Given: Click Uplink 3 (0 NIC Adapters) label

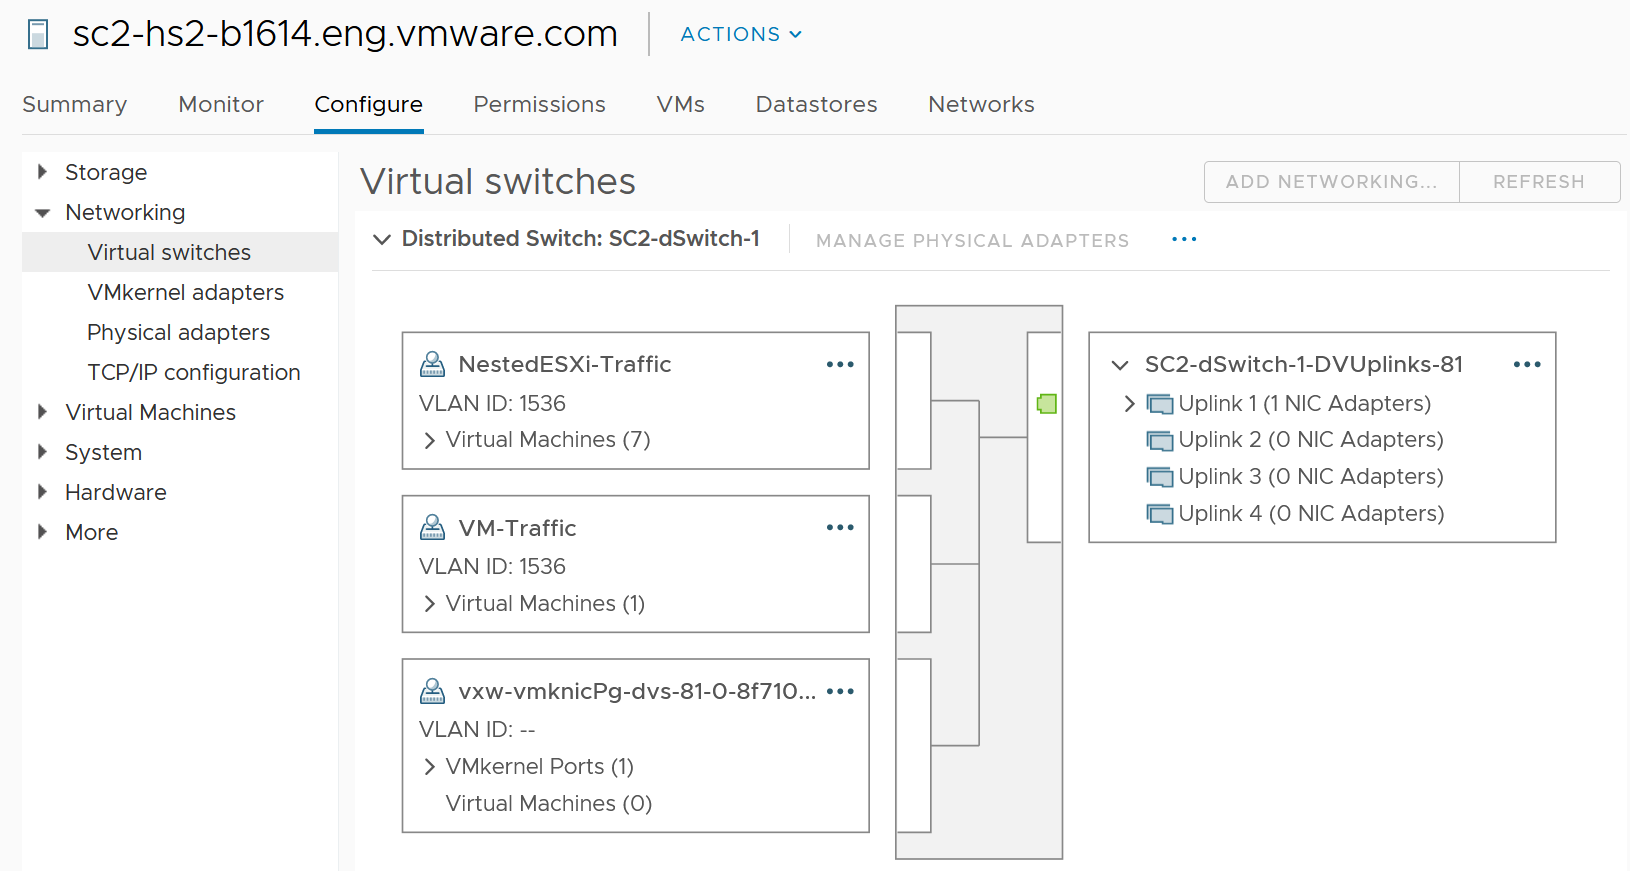Looking at the screenshot, I should pos(1311,477).
